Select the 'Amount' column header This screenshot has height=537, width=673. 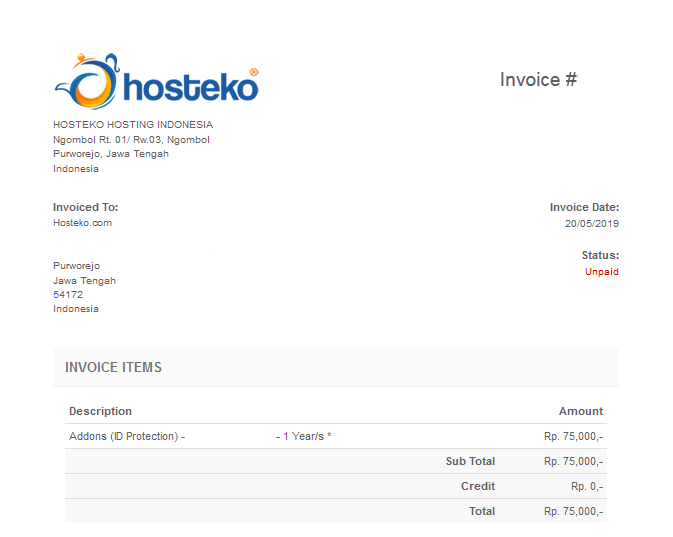click(581, 411)
